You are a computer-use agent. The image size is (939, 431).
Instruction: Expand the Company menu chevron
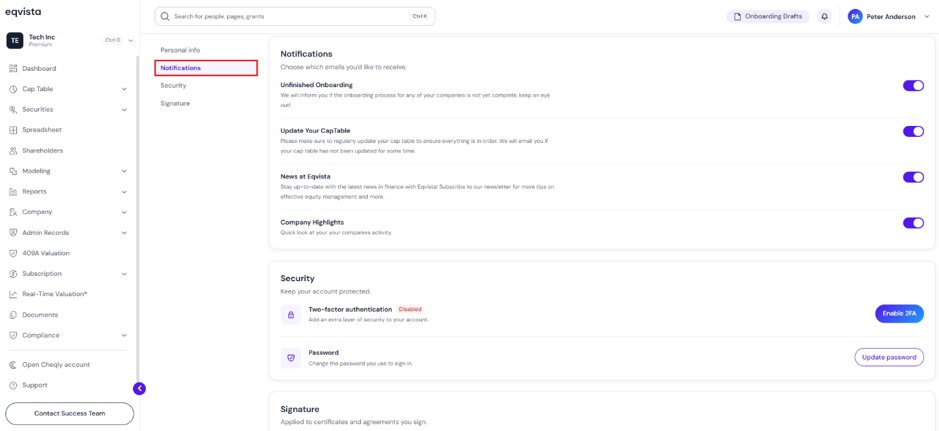coord(124,212)
